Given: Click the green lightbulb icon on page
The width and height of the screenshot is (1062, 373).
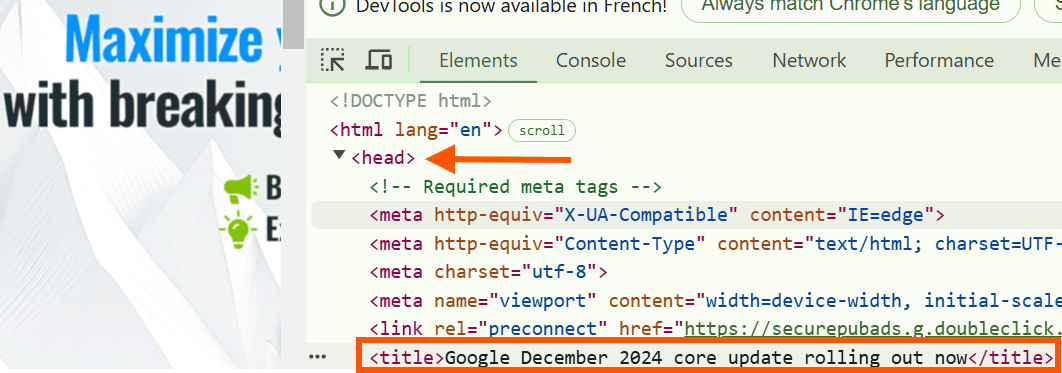Looking at the screenshot, I should coord(237,229).
